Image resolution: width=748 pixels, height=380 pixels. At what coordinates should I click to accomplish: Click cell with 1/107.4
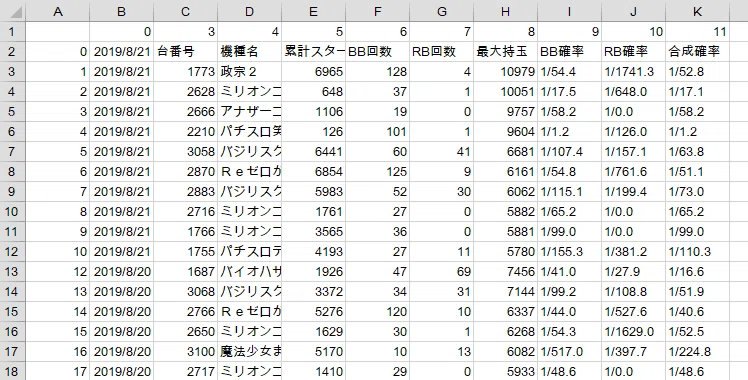(569, 152)
